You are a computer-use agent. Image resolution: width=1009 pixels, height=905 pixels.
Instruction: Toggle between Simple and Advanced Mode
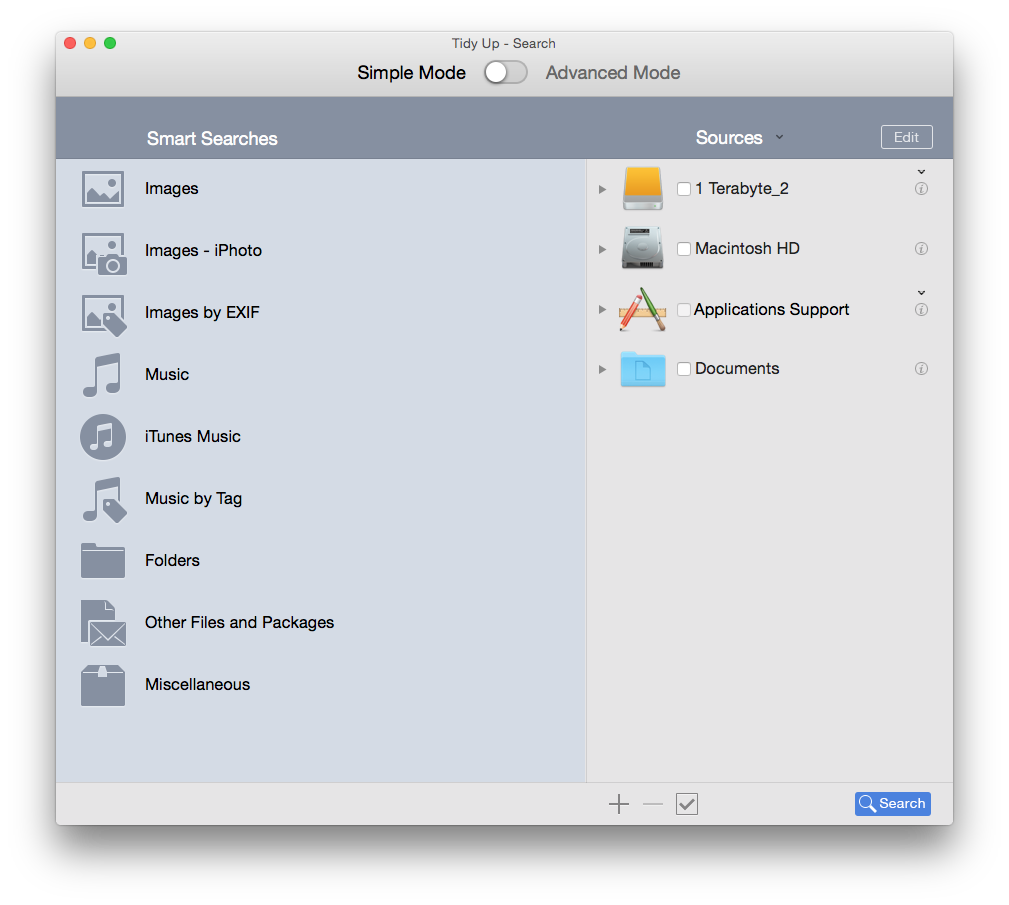(x=506, y=73)
